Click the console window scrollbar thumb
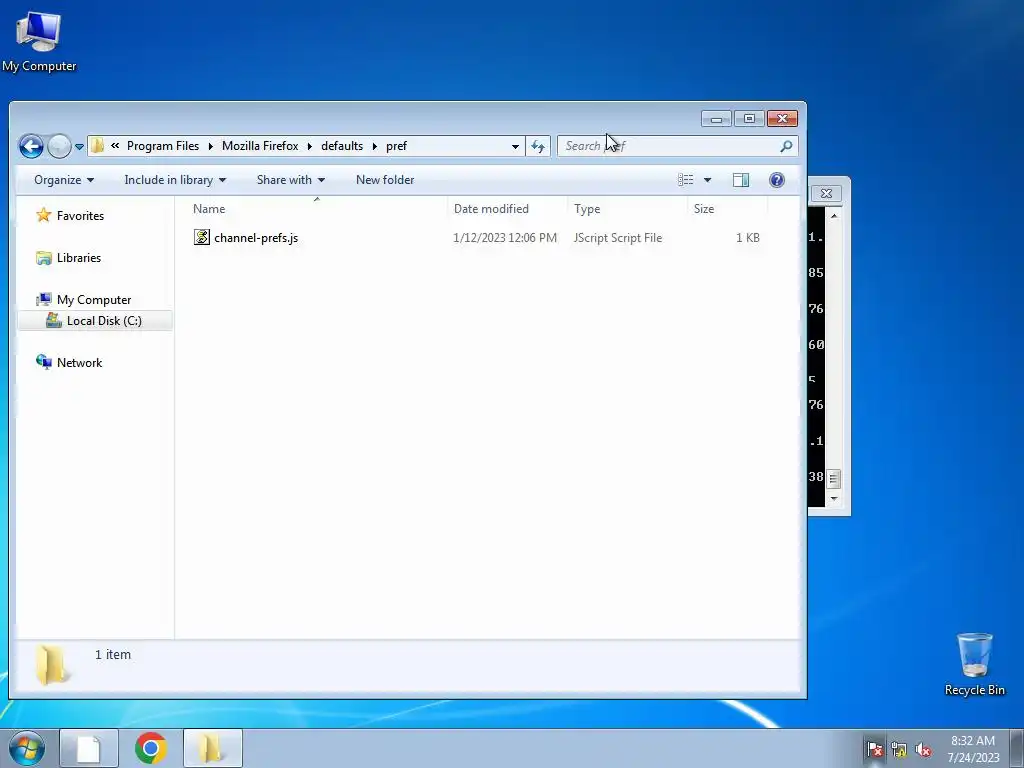 pos(834,479)
